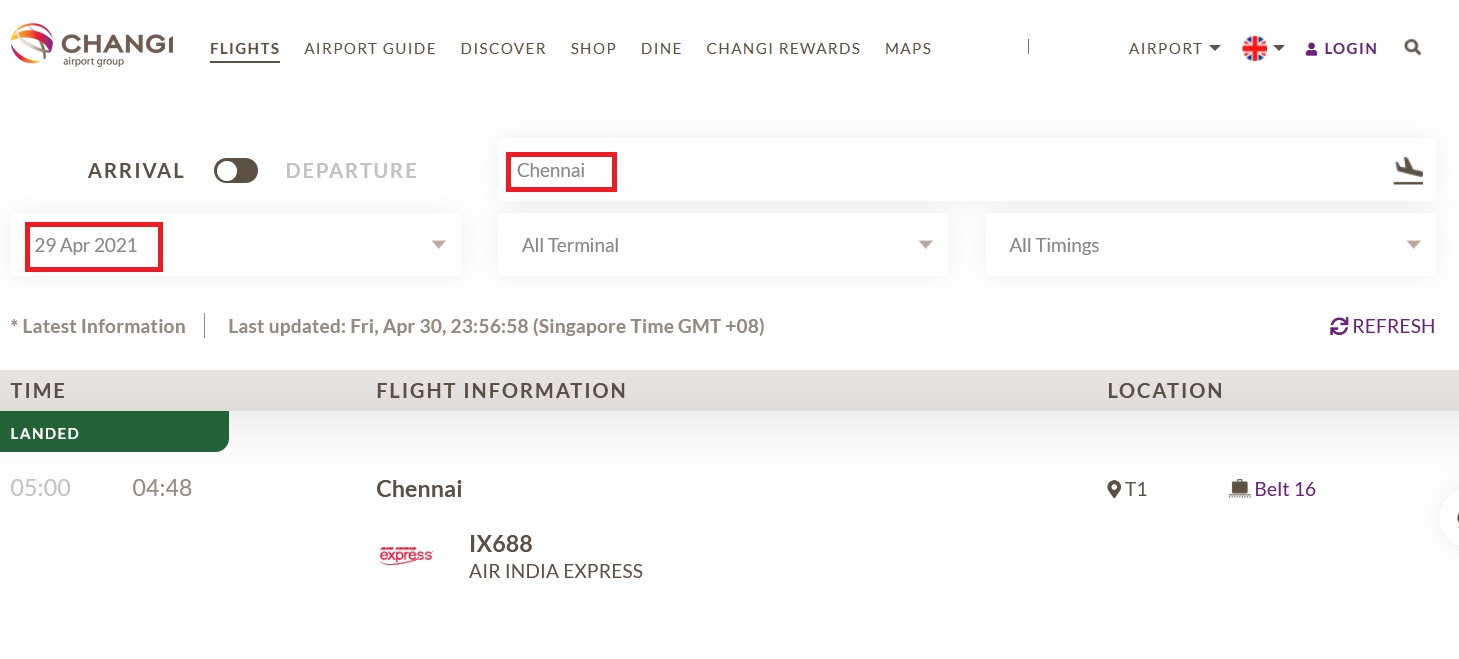Select the DEPARTURE label
This screenshot has width=1459, height=659.
pyautogui.click(x=352, y=171)
